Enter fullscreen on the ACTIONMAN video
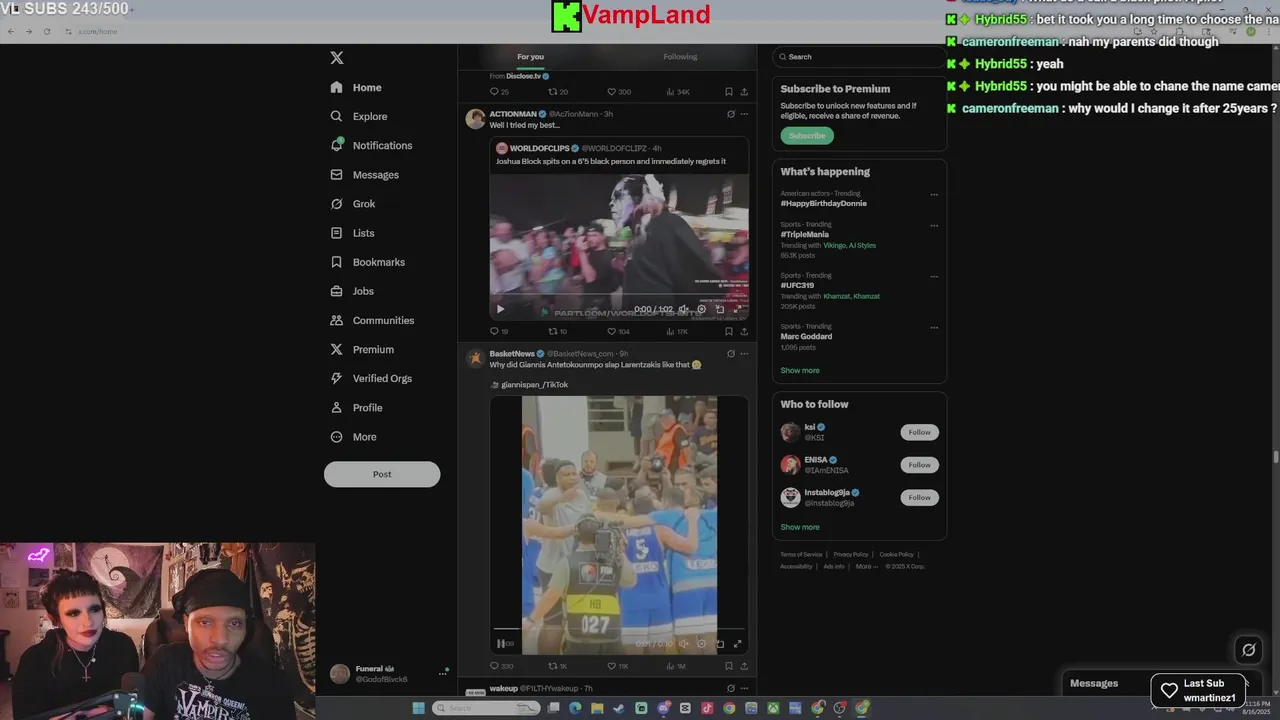1280x720 pixels. coord(738,309)
